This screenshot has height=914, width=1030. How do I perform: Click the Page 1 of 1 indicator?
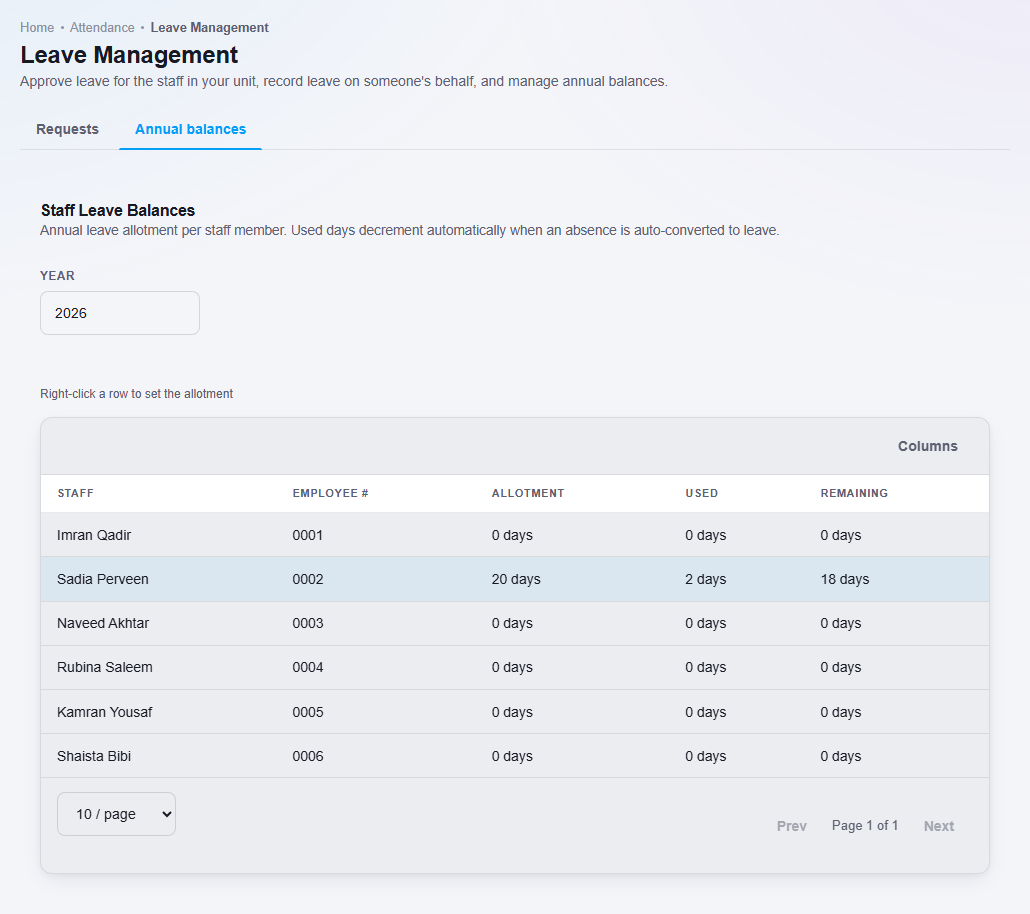(x=865, y=825)
